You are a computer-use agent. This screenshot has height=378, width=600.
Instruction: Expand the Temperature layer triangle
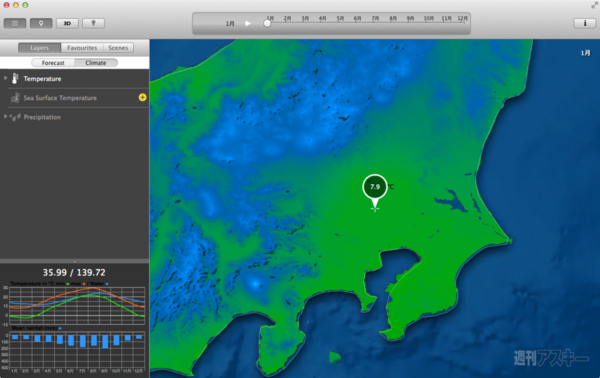5,78
